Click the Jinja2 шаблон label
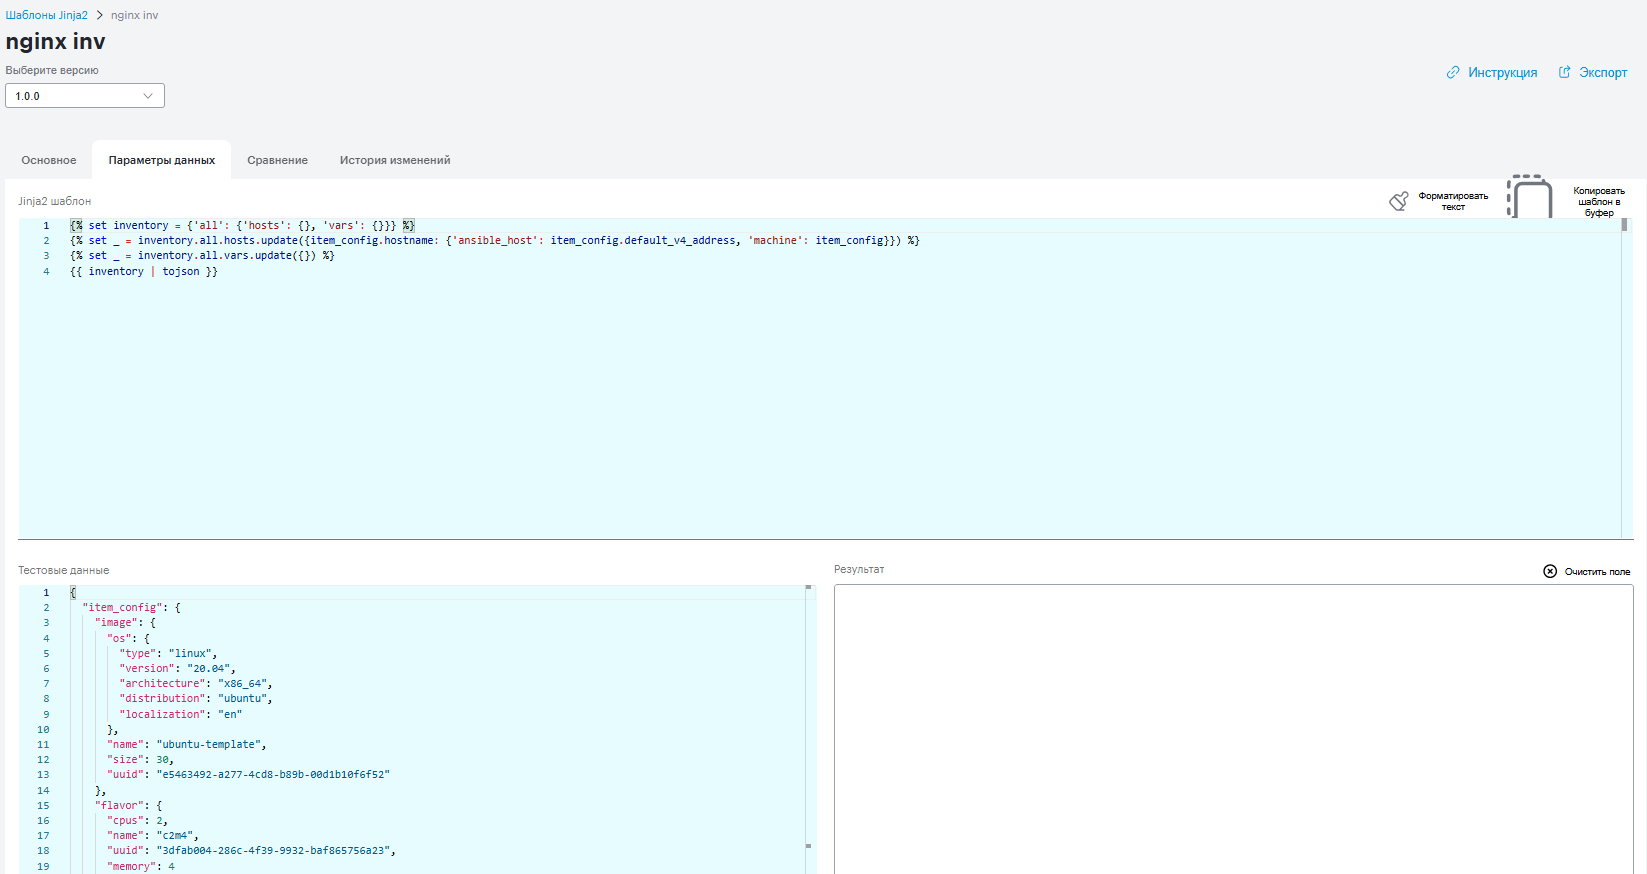 pyautogui.click(x=54, y=201)
